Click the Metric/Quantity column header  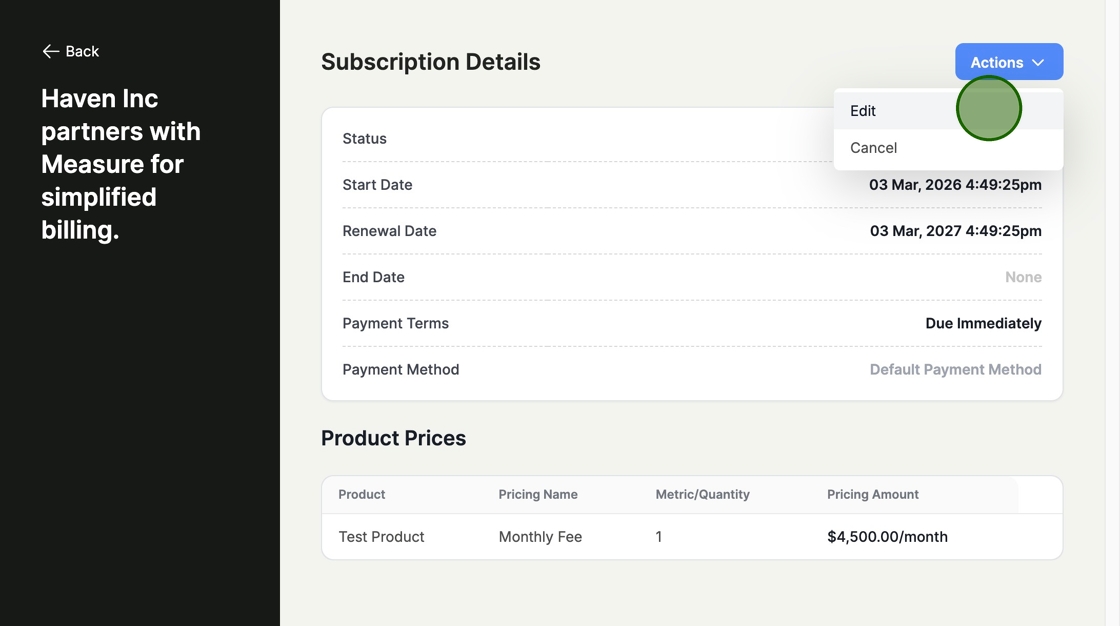(702, 494)
